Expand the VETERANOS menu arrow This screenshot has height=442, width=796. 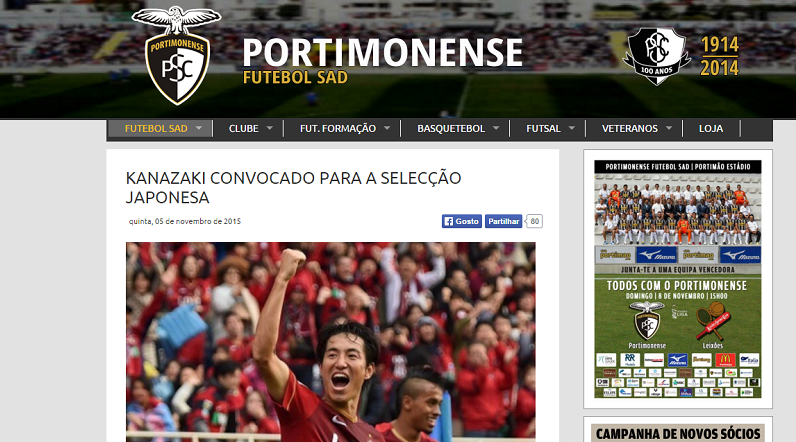pyautogui.click(x=669, y=128)
